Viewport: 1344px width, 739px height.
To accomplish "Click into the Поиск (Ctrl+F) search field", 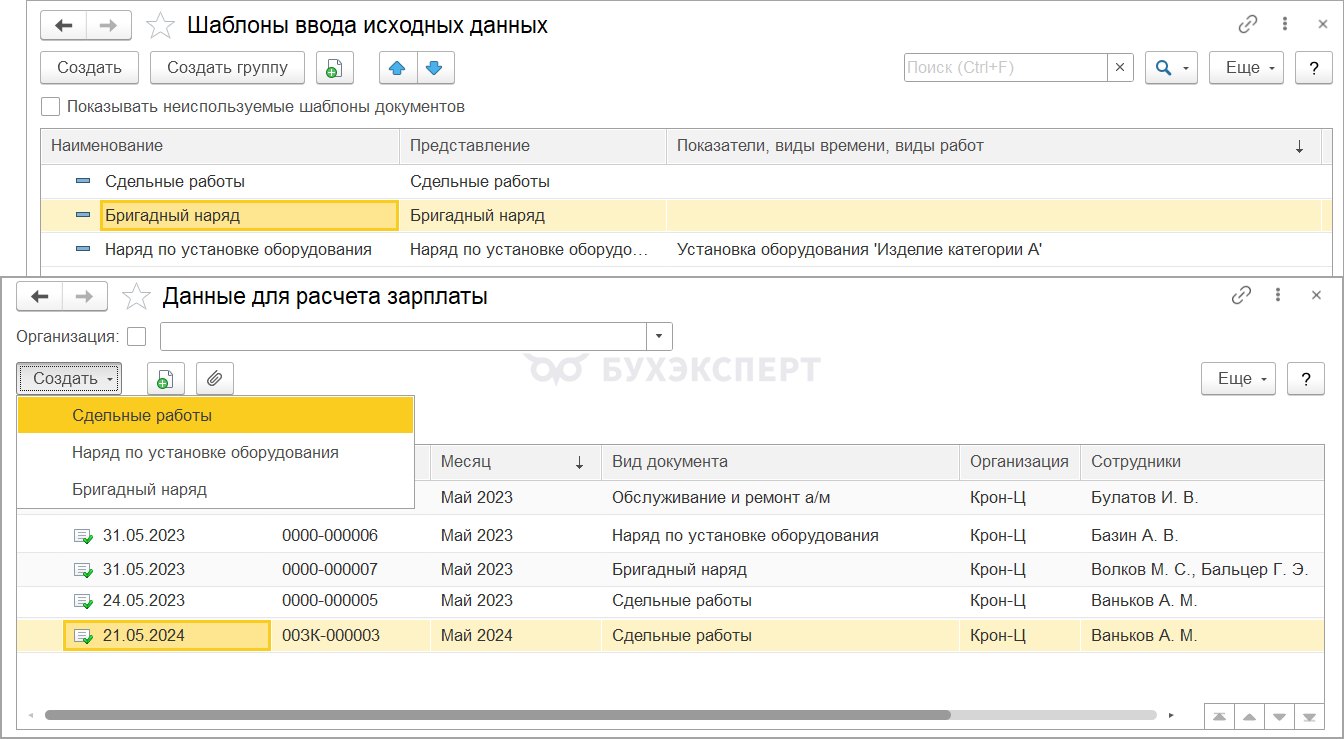I will tap(1004, 68).
